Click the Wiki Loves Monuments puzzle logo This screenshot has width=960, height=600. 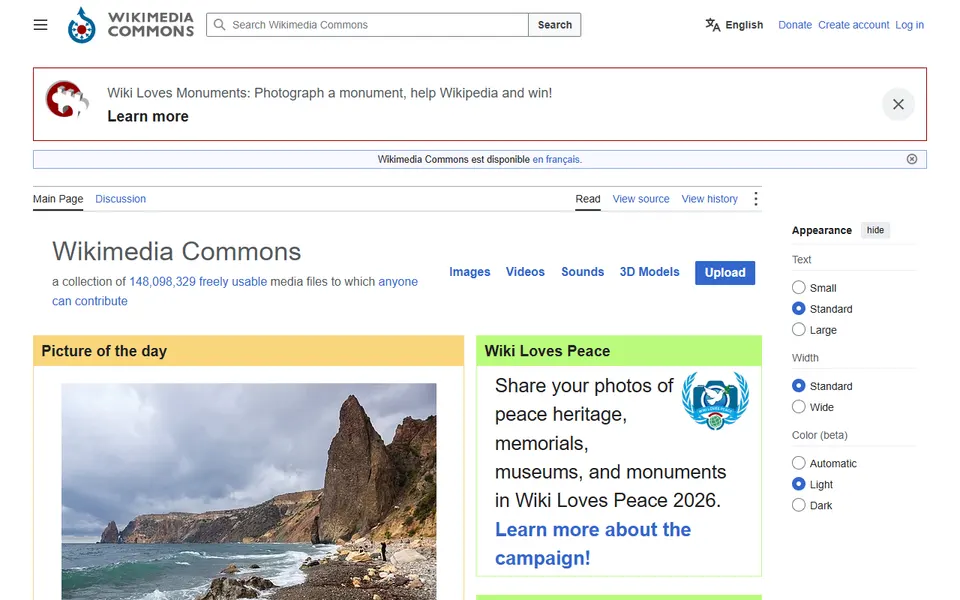[67, 99]
